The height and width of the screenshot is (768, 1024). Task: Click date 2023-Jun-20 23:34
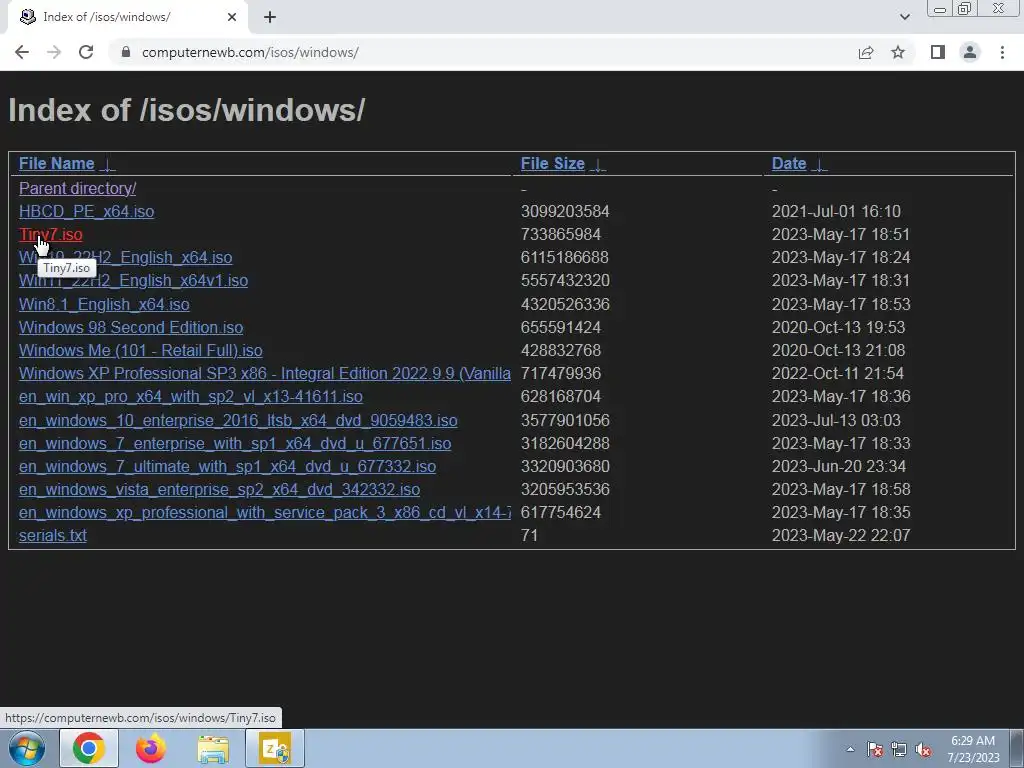coord(839,466)
